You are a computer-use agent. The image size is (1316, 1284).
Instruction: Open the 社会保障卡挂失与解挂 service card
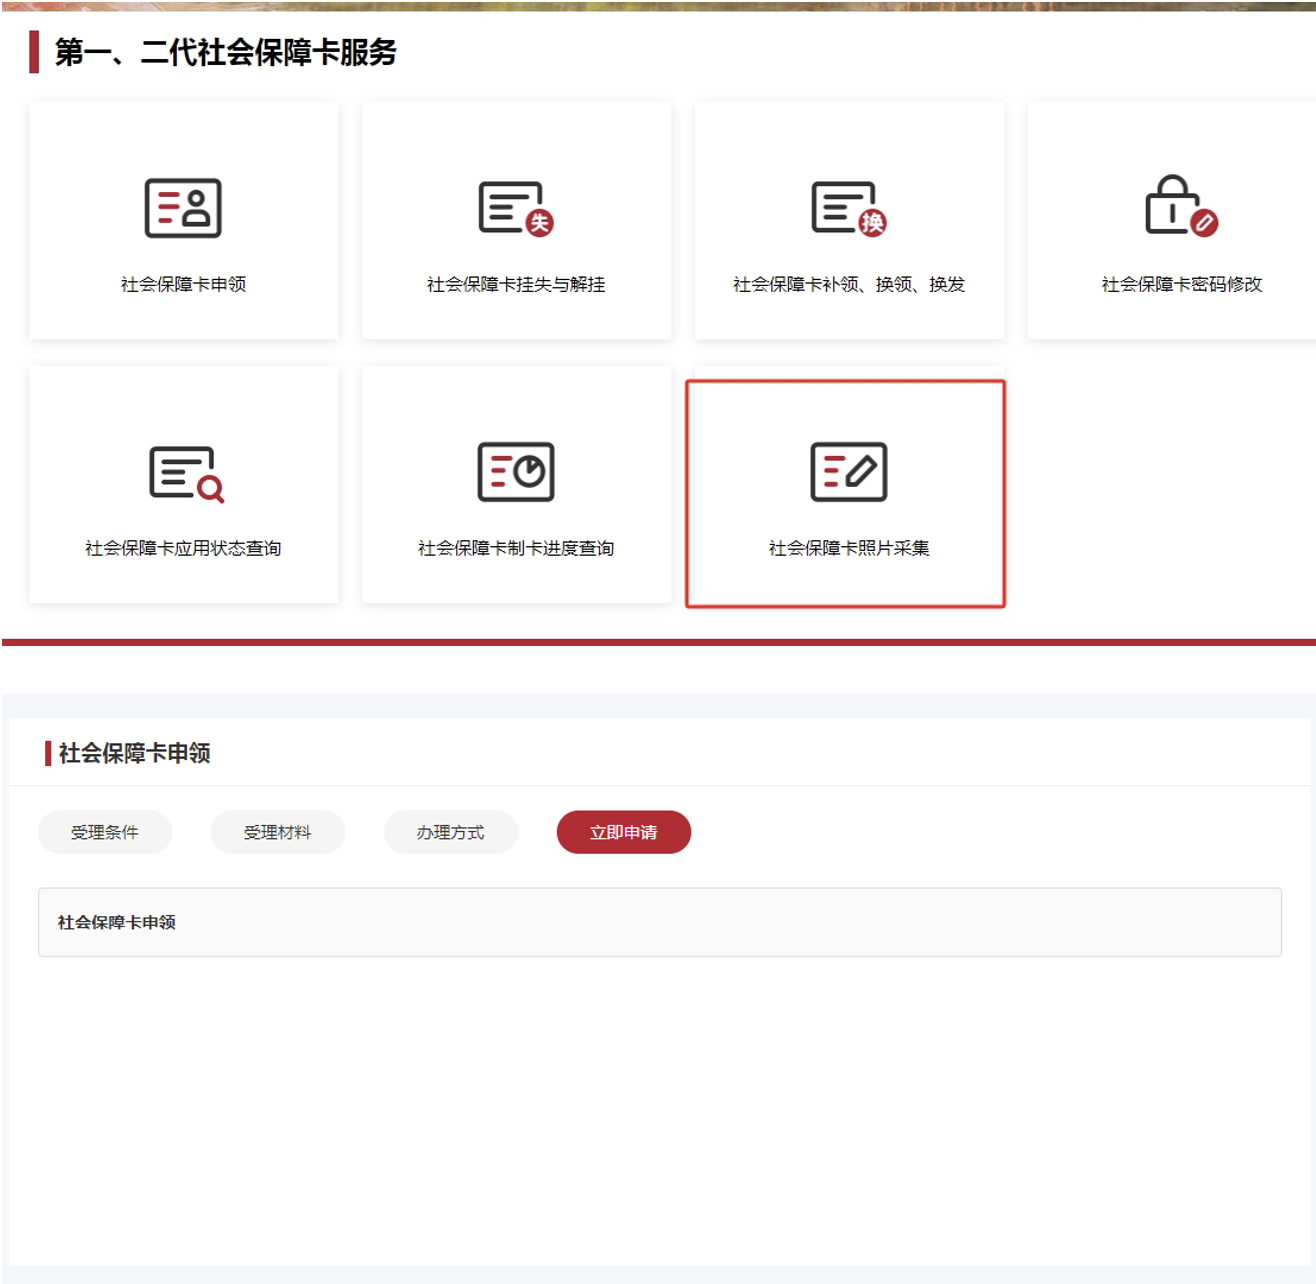pyautogui.click(x=515, y=220)
